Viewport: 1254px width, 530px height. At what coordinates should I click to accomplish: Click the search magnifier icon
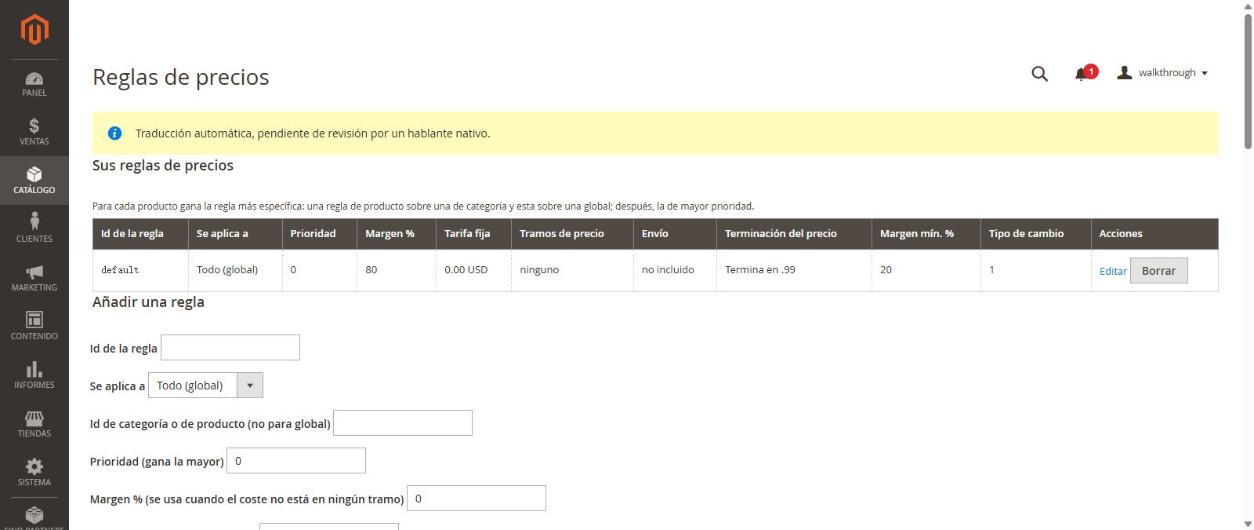click(x=1039, y=74)
